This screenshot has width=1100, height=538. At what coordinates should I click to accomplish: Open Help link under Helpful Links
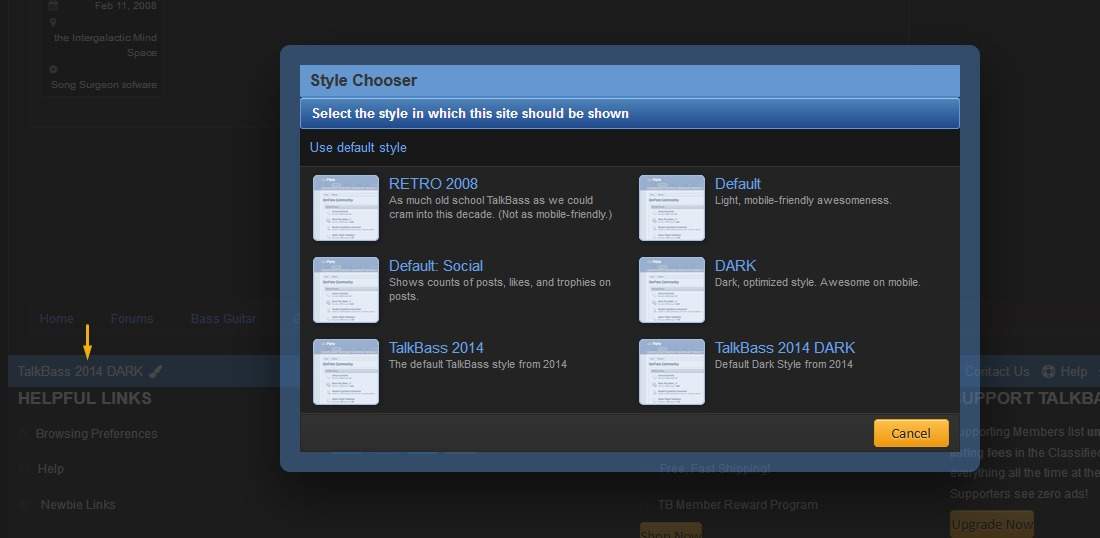[51, 469]
